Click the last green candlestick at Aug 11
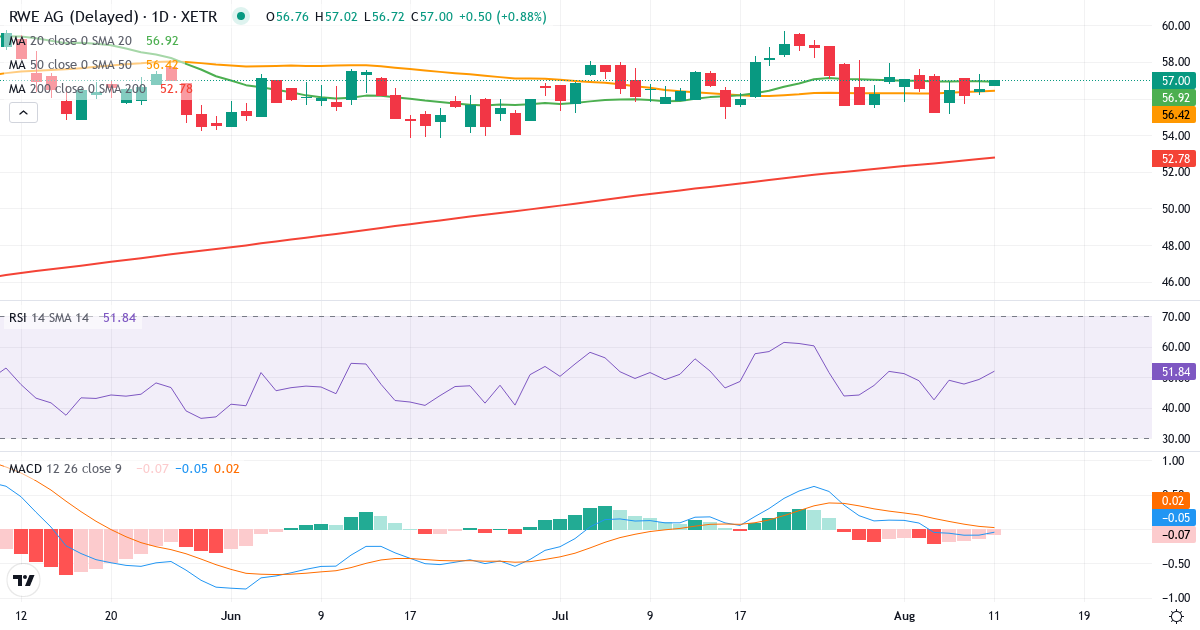The width and height of the screenshot is (1200, 630). (994, 82)
